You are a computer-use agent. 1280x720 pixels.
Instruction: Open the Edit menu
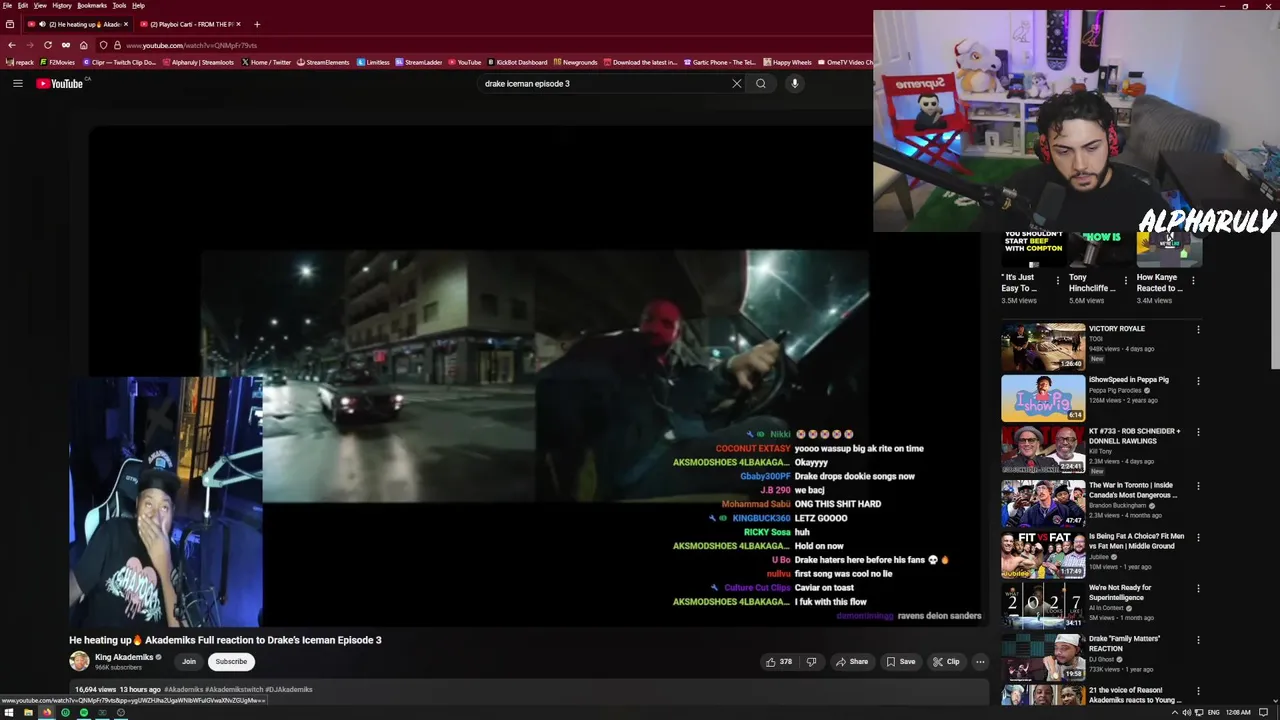23,6
